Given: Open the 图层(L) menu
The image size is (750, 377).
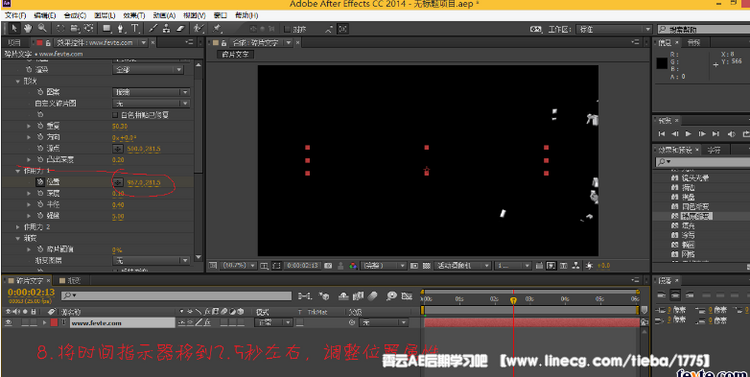Looking at the screenshot, I should (x=105, y=15).
